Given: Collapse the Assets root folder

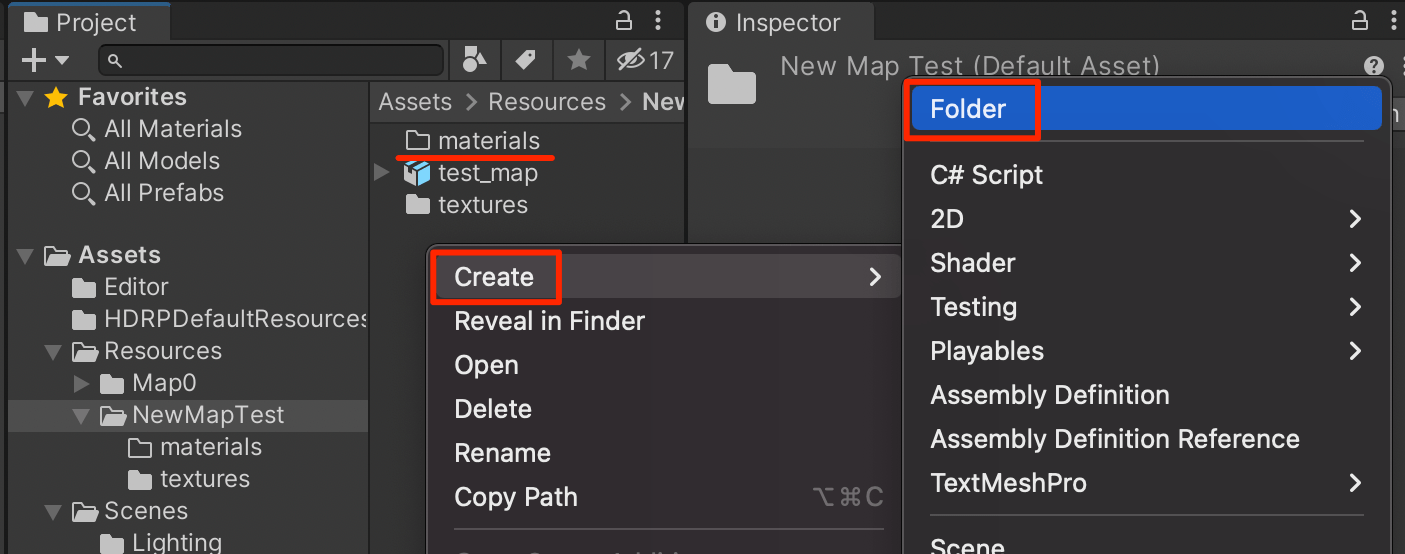Looking at the screenshot, I should pyautogui.click(x=25, y=256).
